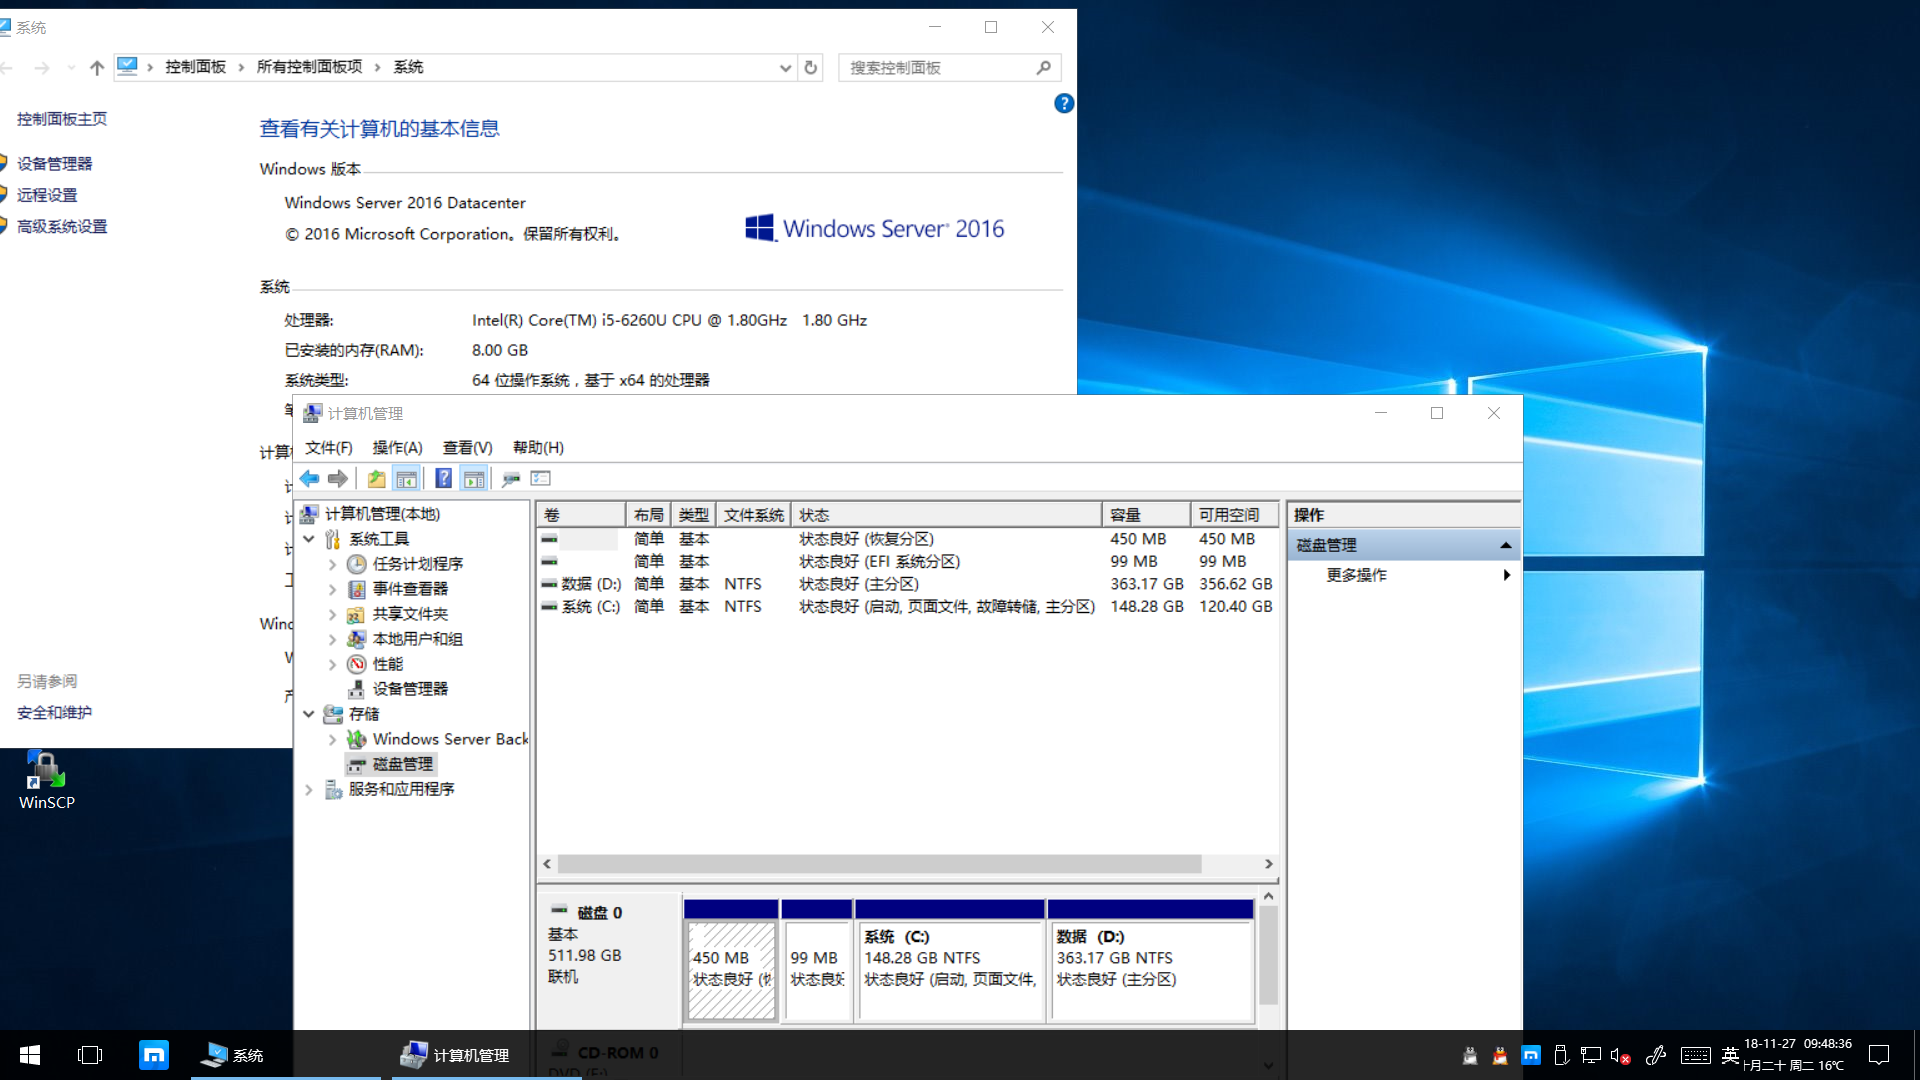Click the disk settings toolbar icon
The height and width of the screenshot is (1080, 1920).
tap(511, 479)
